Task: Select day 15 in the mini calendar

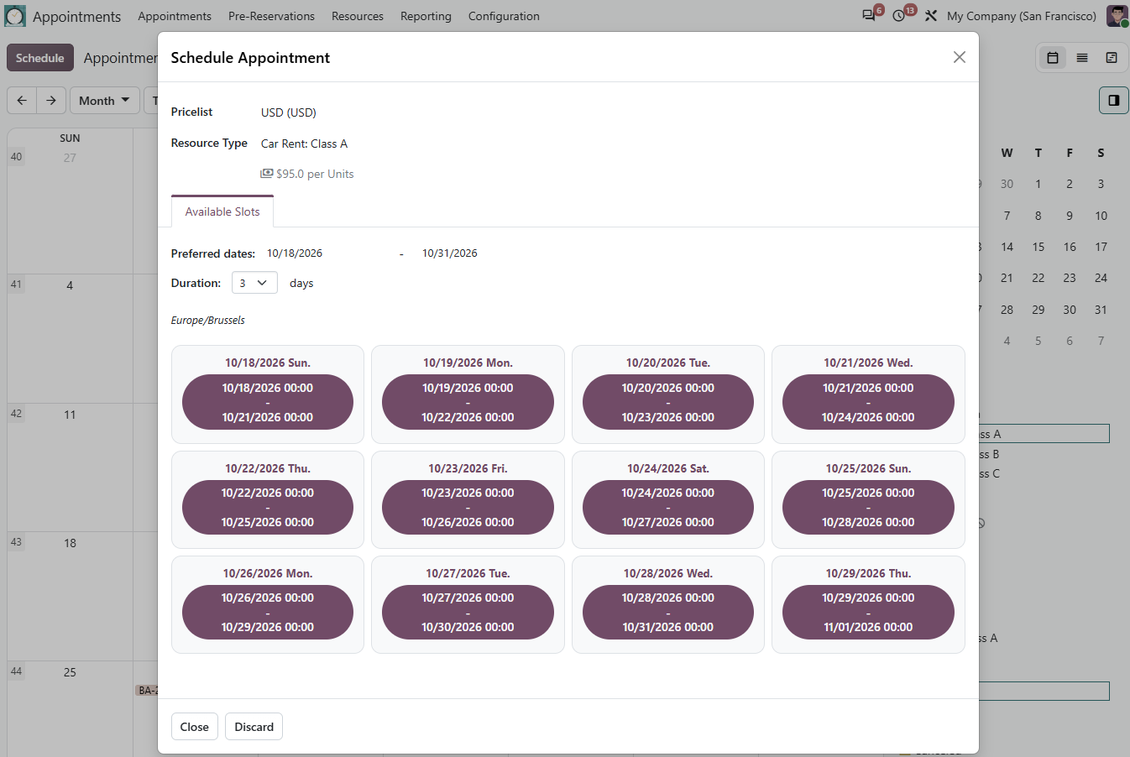Action: (x=1038, y=247)
